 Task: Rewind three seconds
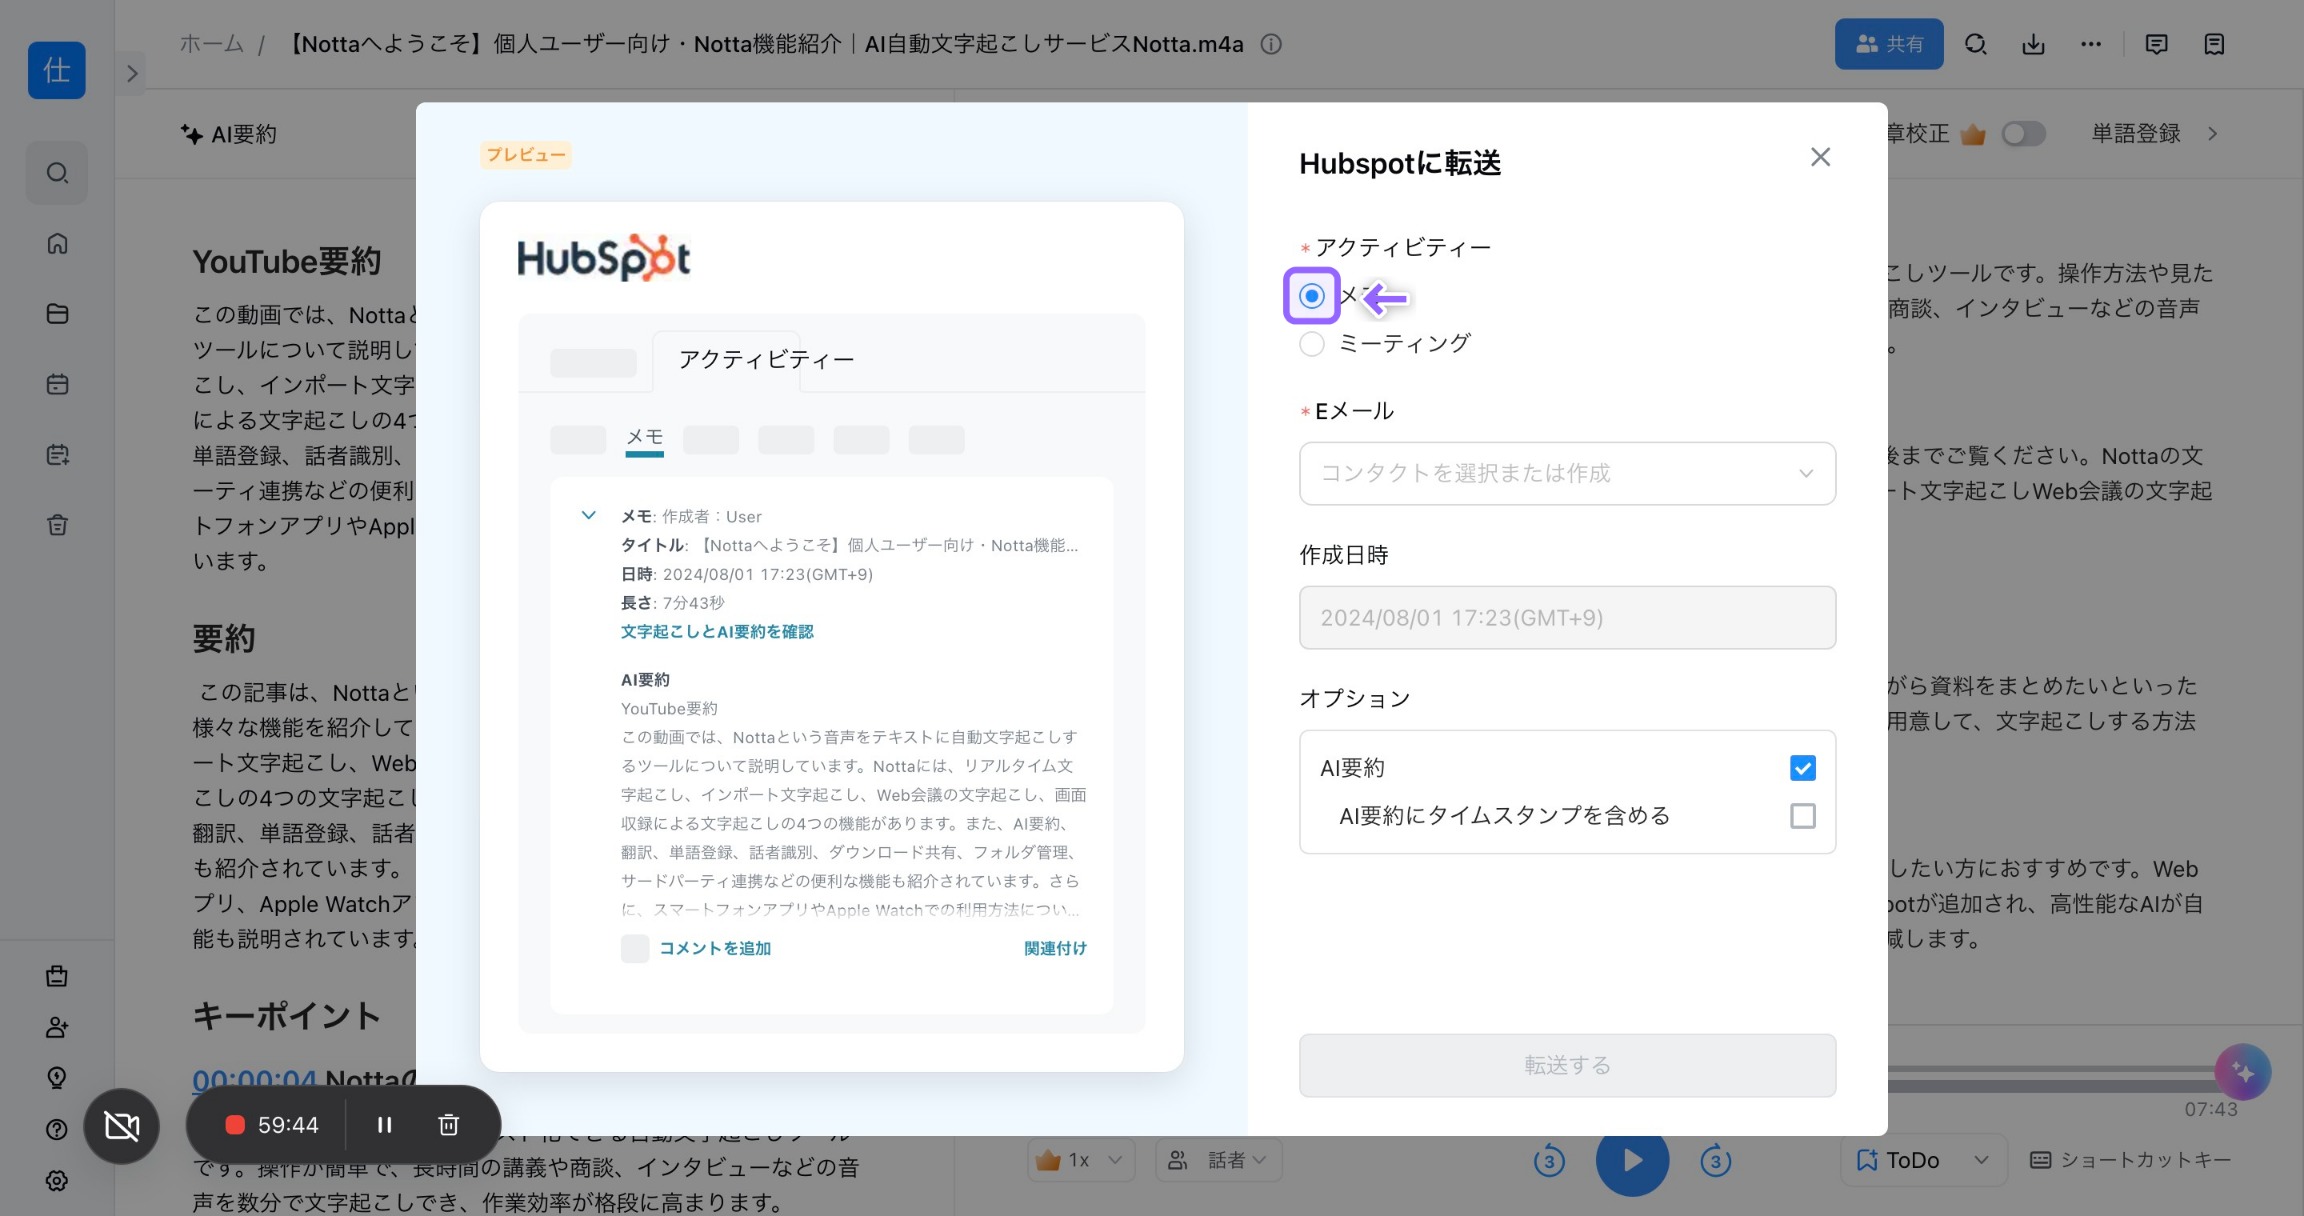[x=1549, y=1160]
